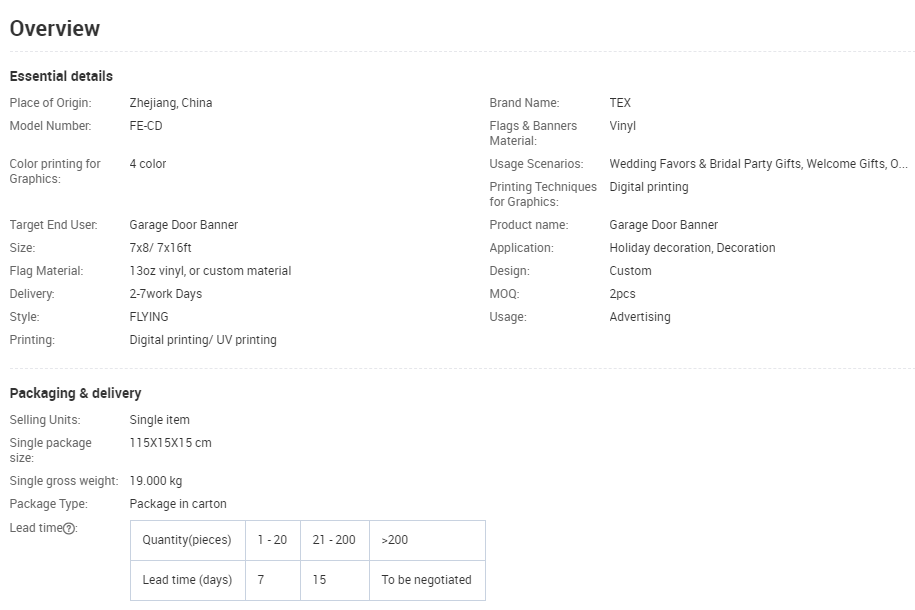915x610 pixels.
Task: Click the Lead time (days) row header
Action: tap(187, 579)
